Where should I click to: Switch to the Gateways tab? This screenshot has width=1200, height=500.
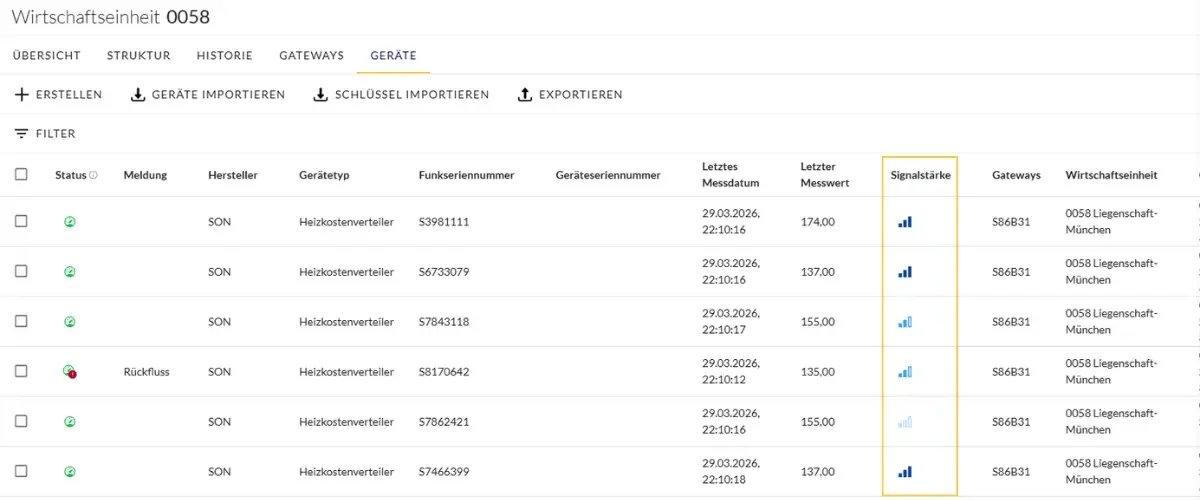[312, 56]
